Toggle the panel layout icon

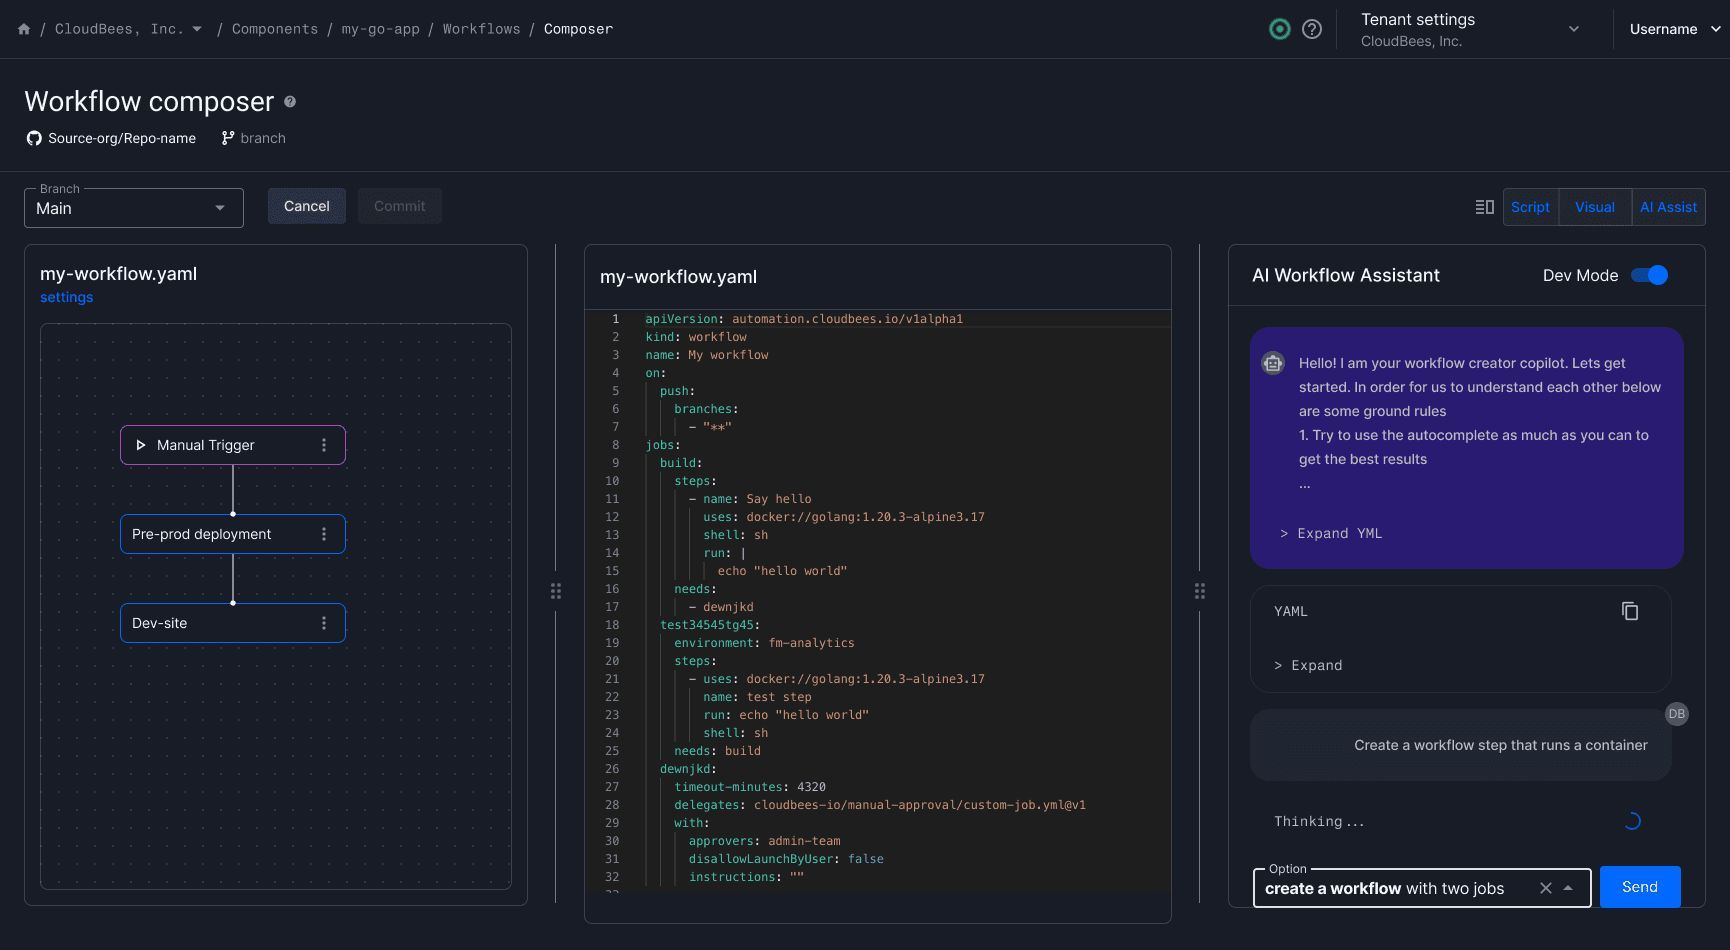[x=1485, y=207]
